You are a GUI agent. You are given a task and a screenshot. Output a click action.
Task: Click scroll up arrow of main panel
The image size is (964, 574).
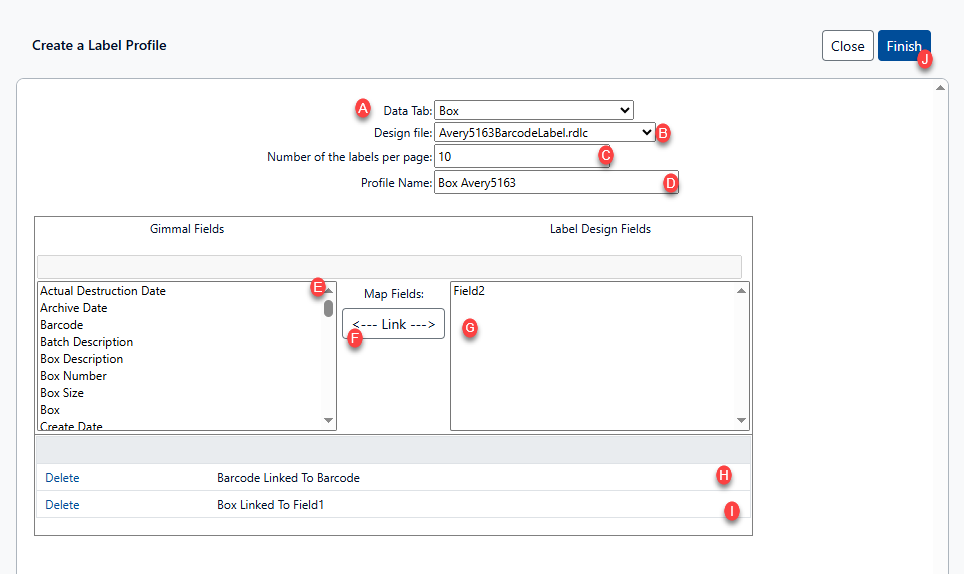tap(940, 88)
